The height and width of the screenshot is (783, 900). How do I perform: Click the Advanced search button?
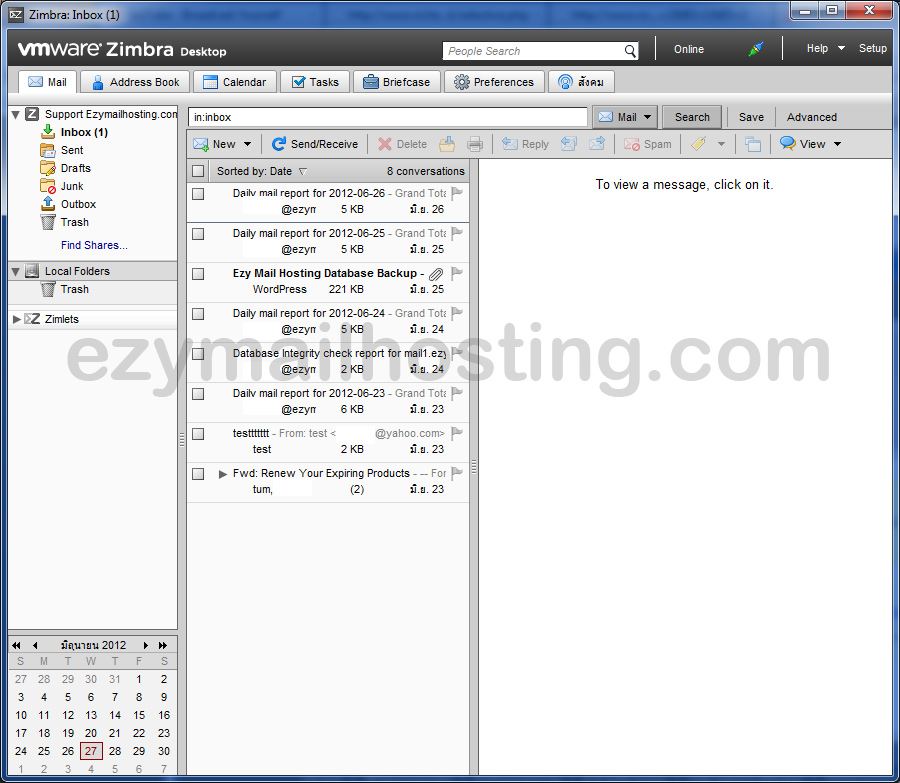(x=812, y=117)
